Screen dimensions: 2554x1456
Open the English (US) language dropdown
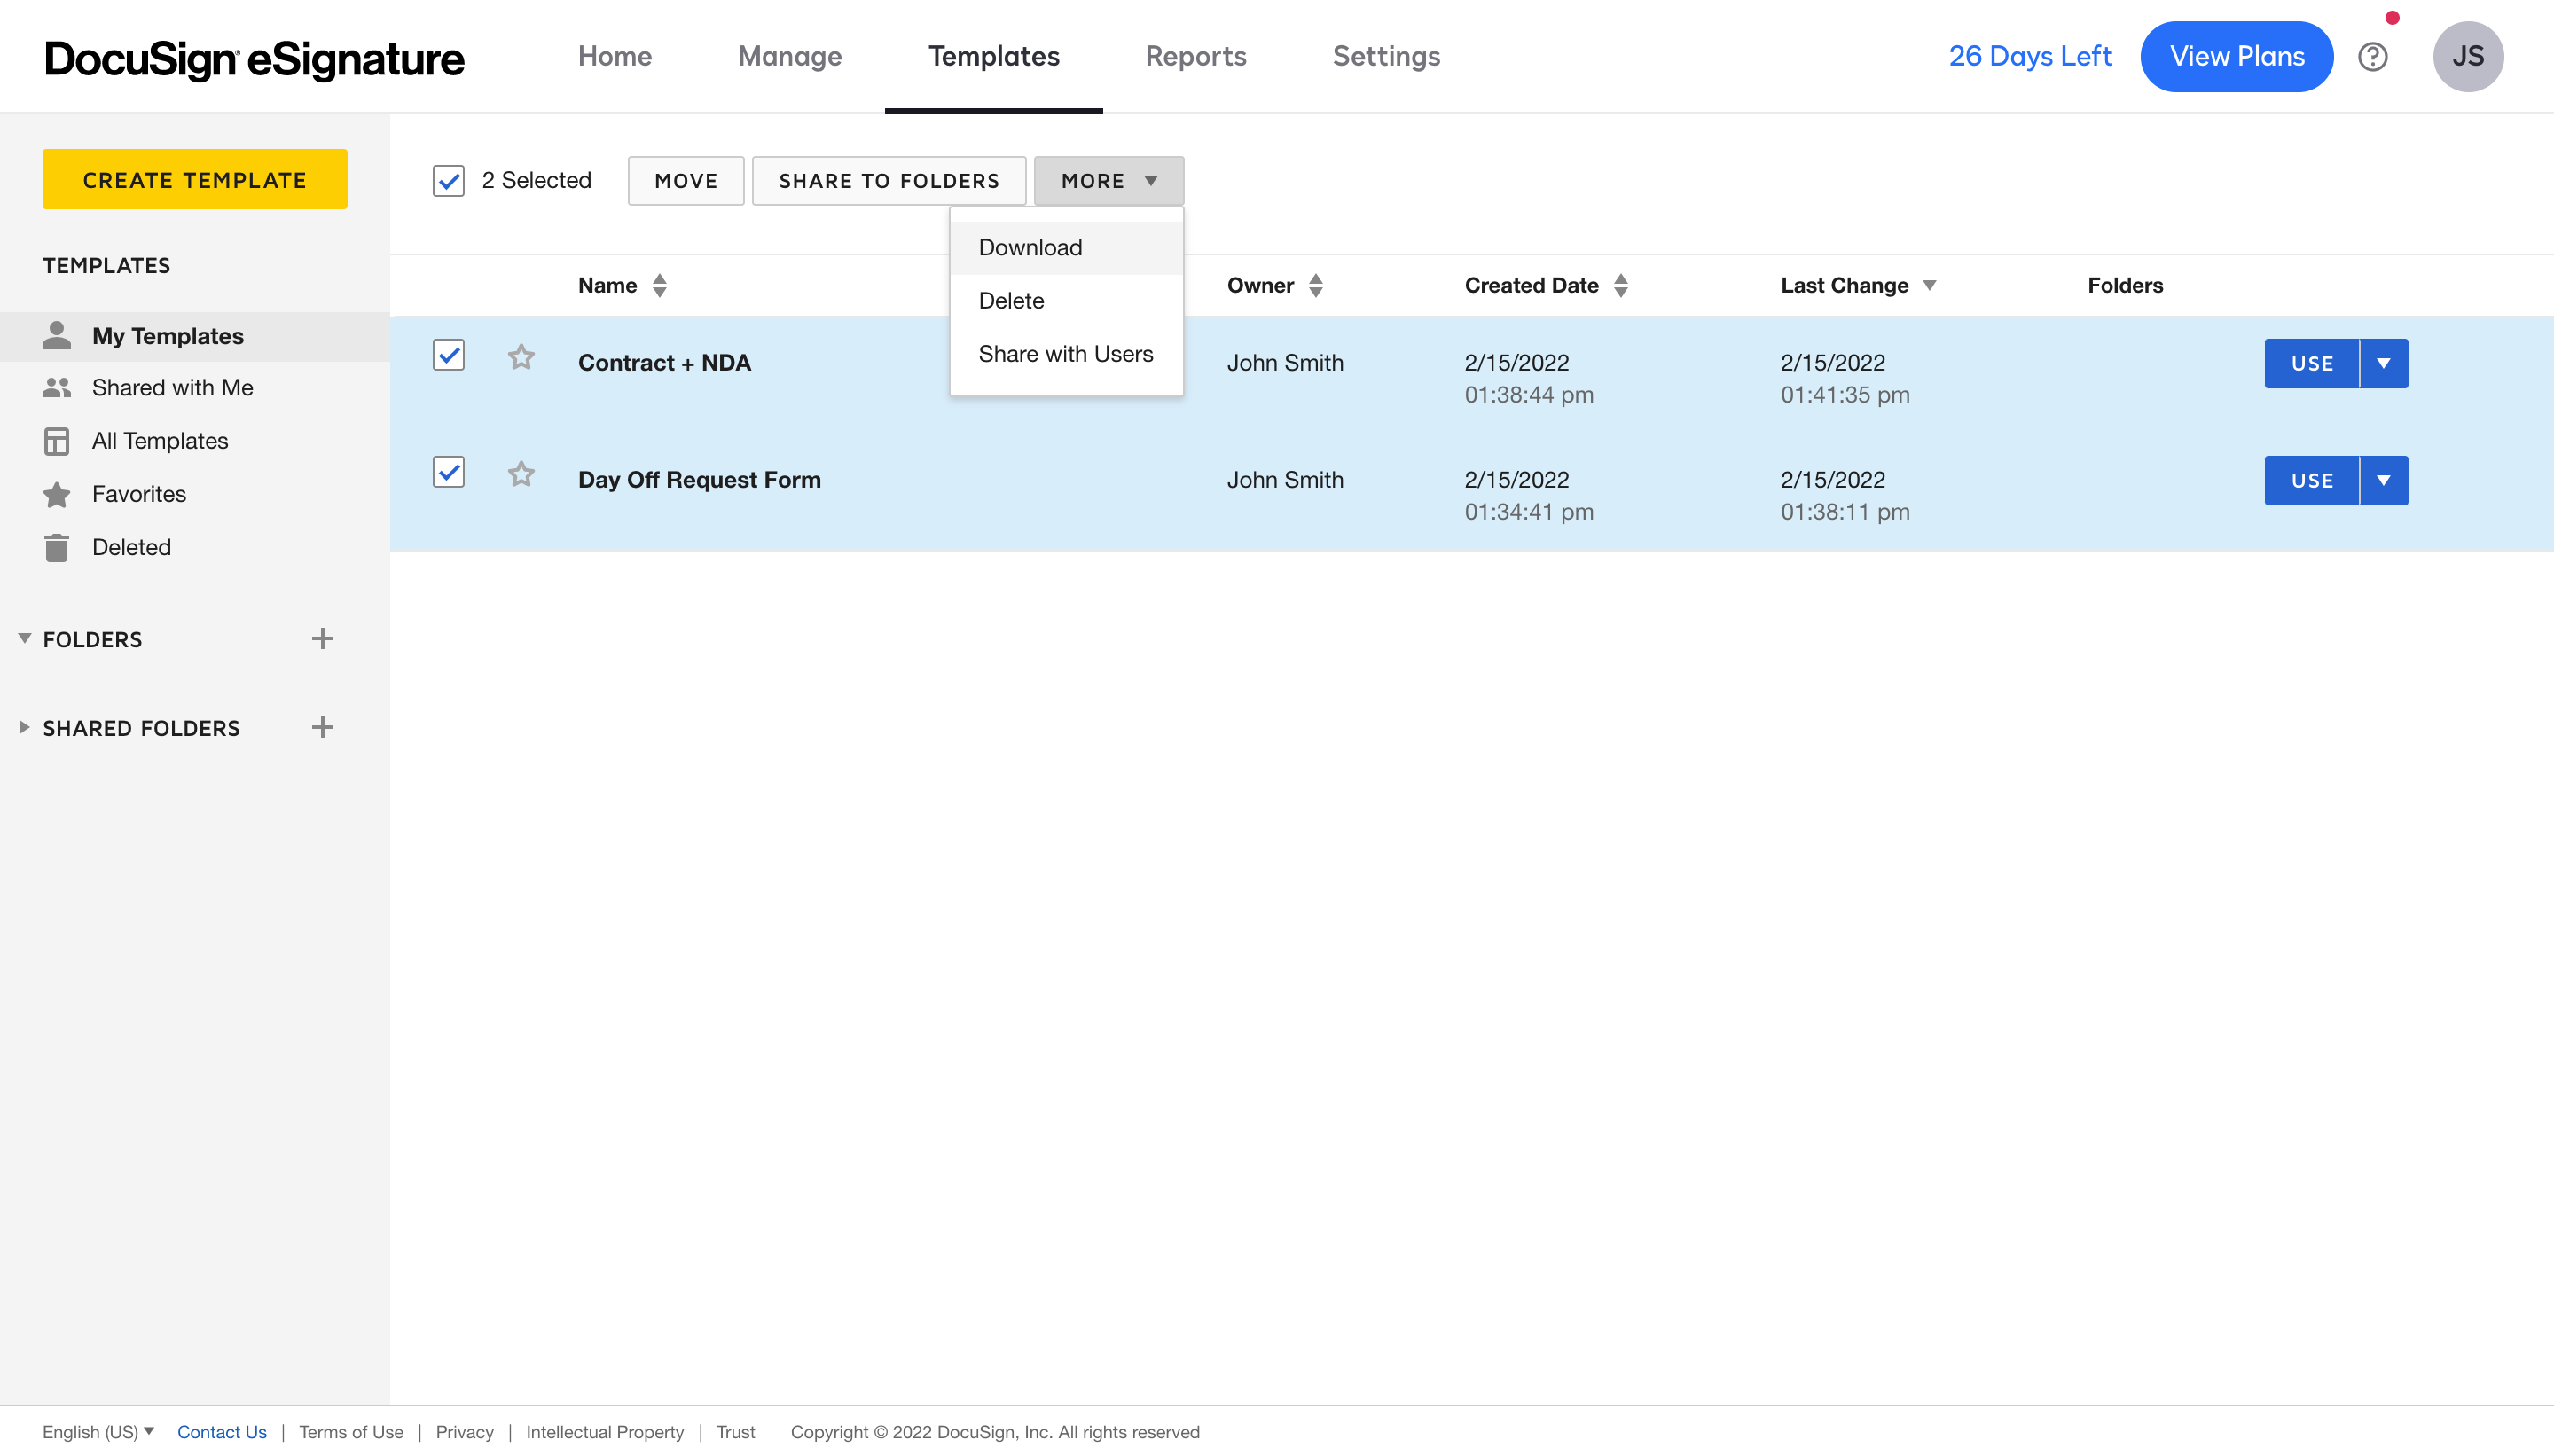pos(98,1432)
